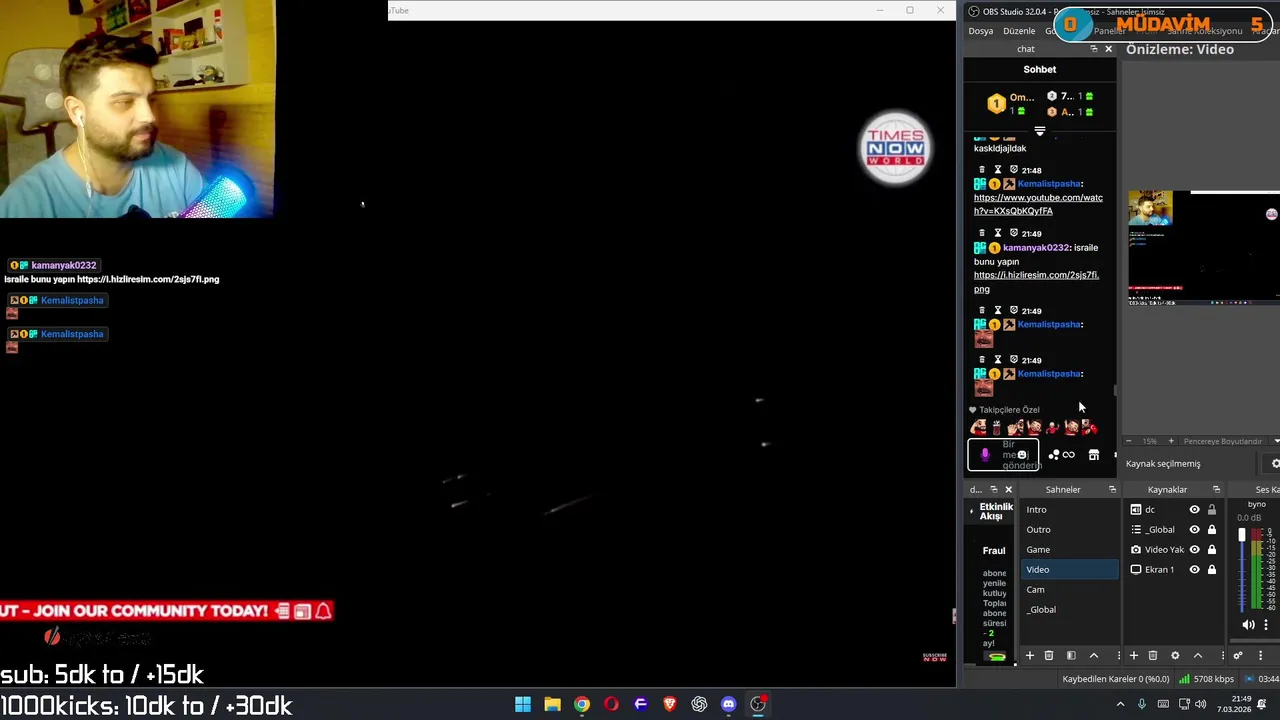Select the Intro scene

(x=1069, y=510)
